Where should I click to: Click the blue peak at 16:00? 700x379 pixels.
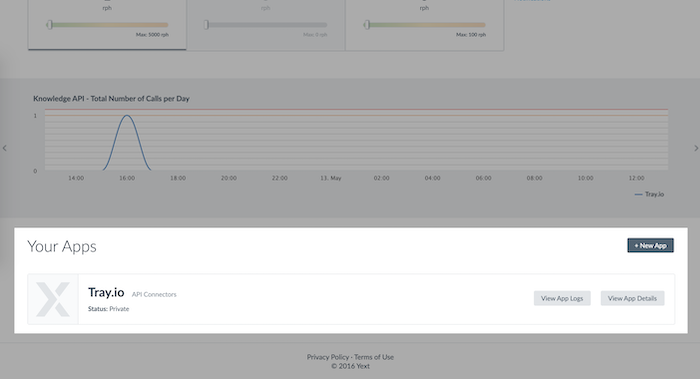(x=127, y=116)
